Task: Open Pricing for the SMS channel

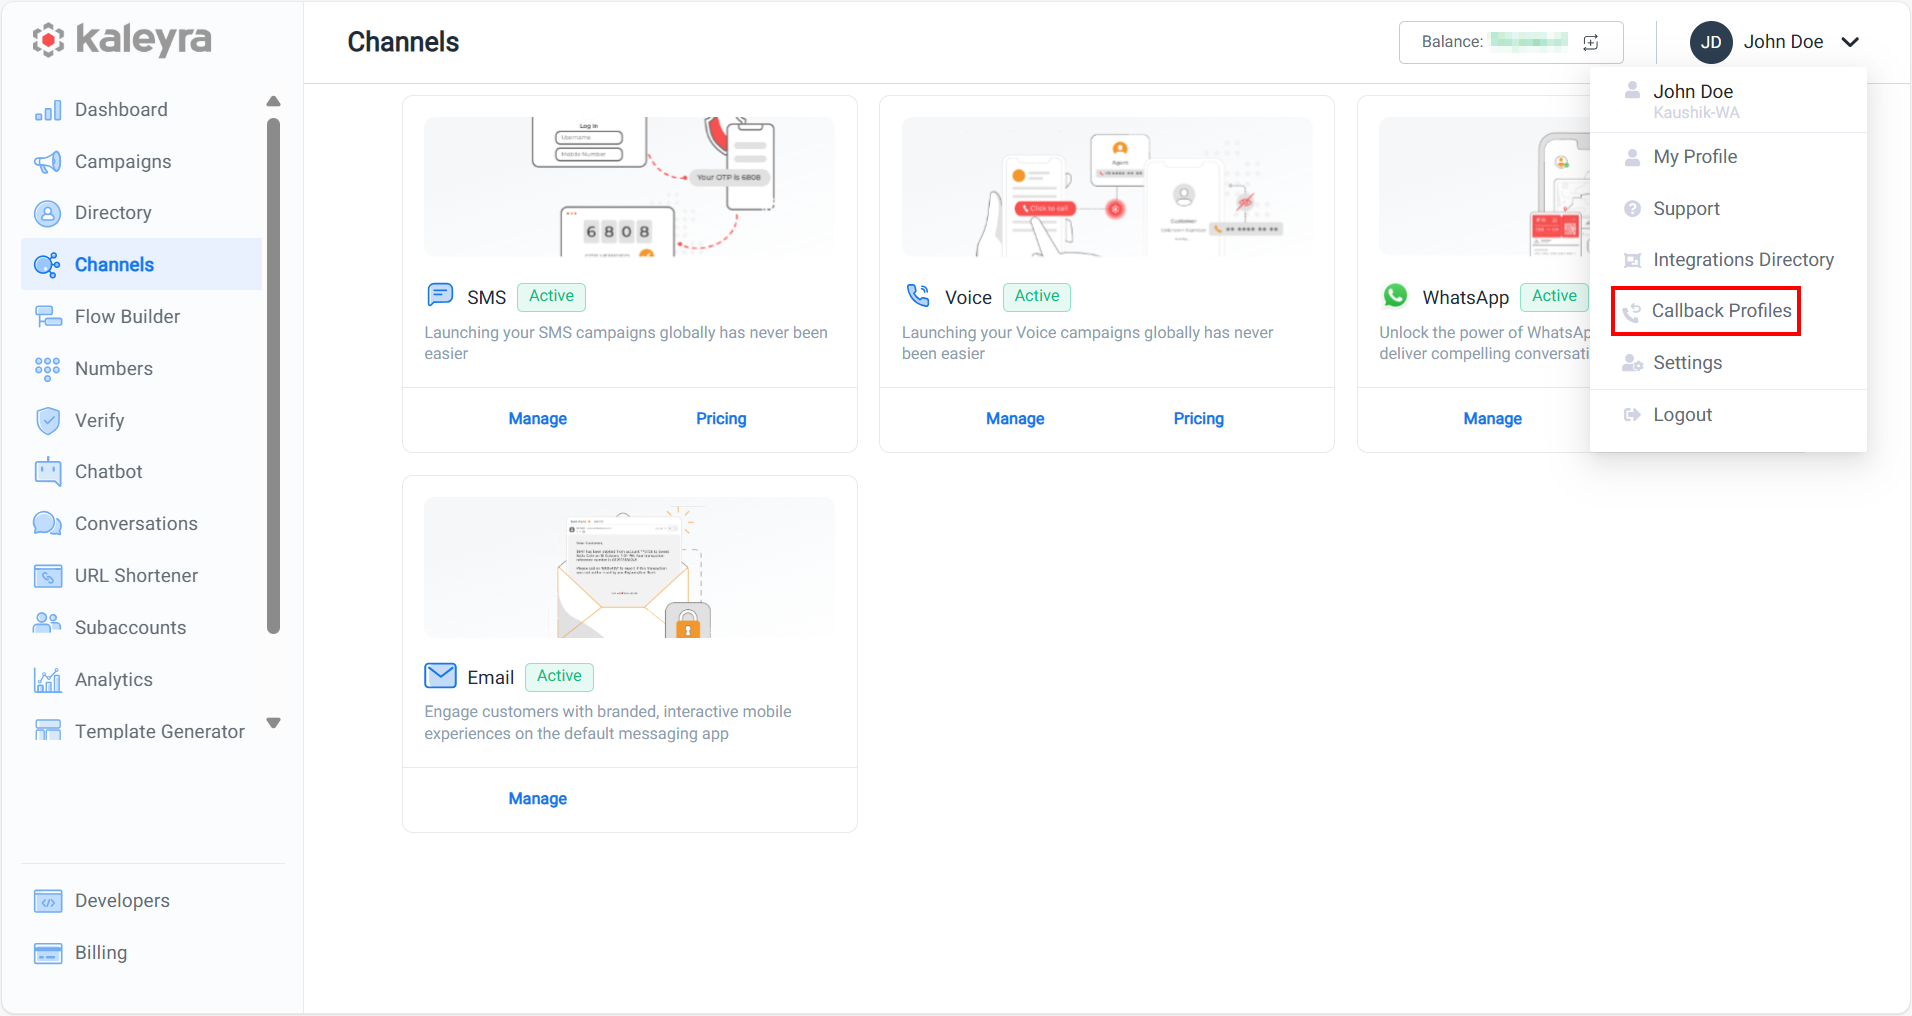Action: 721,419
